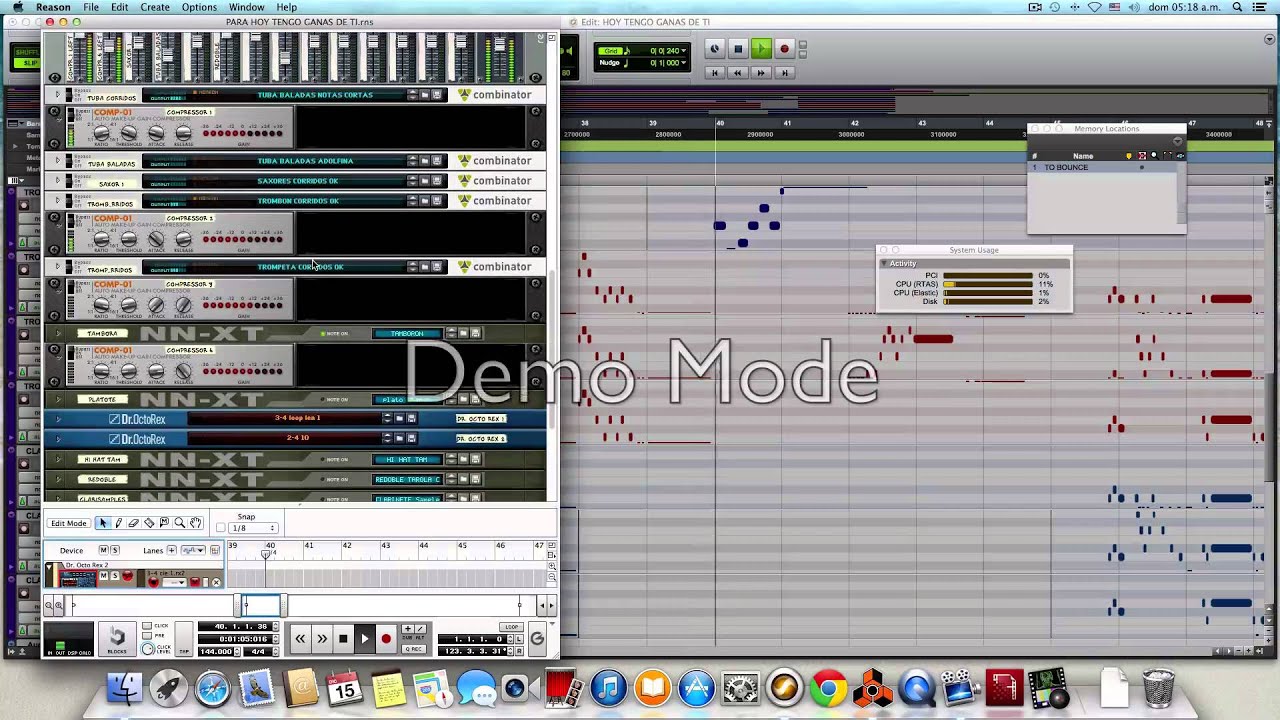1280x720 pixels.
Task: Expand the Tambora NN-XT device
Action: click(x=58, y=333)
